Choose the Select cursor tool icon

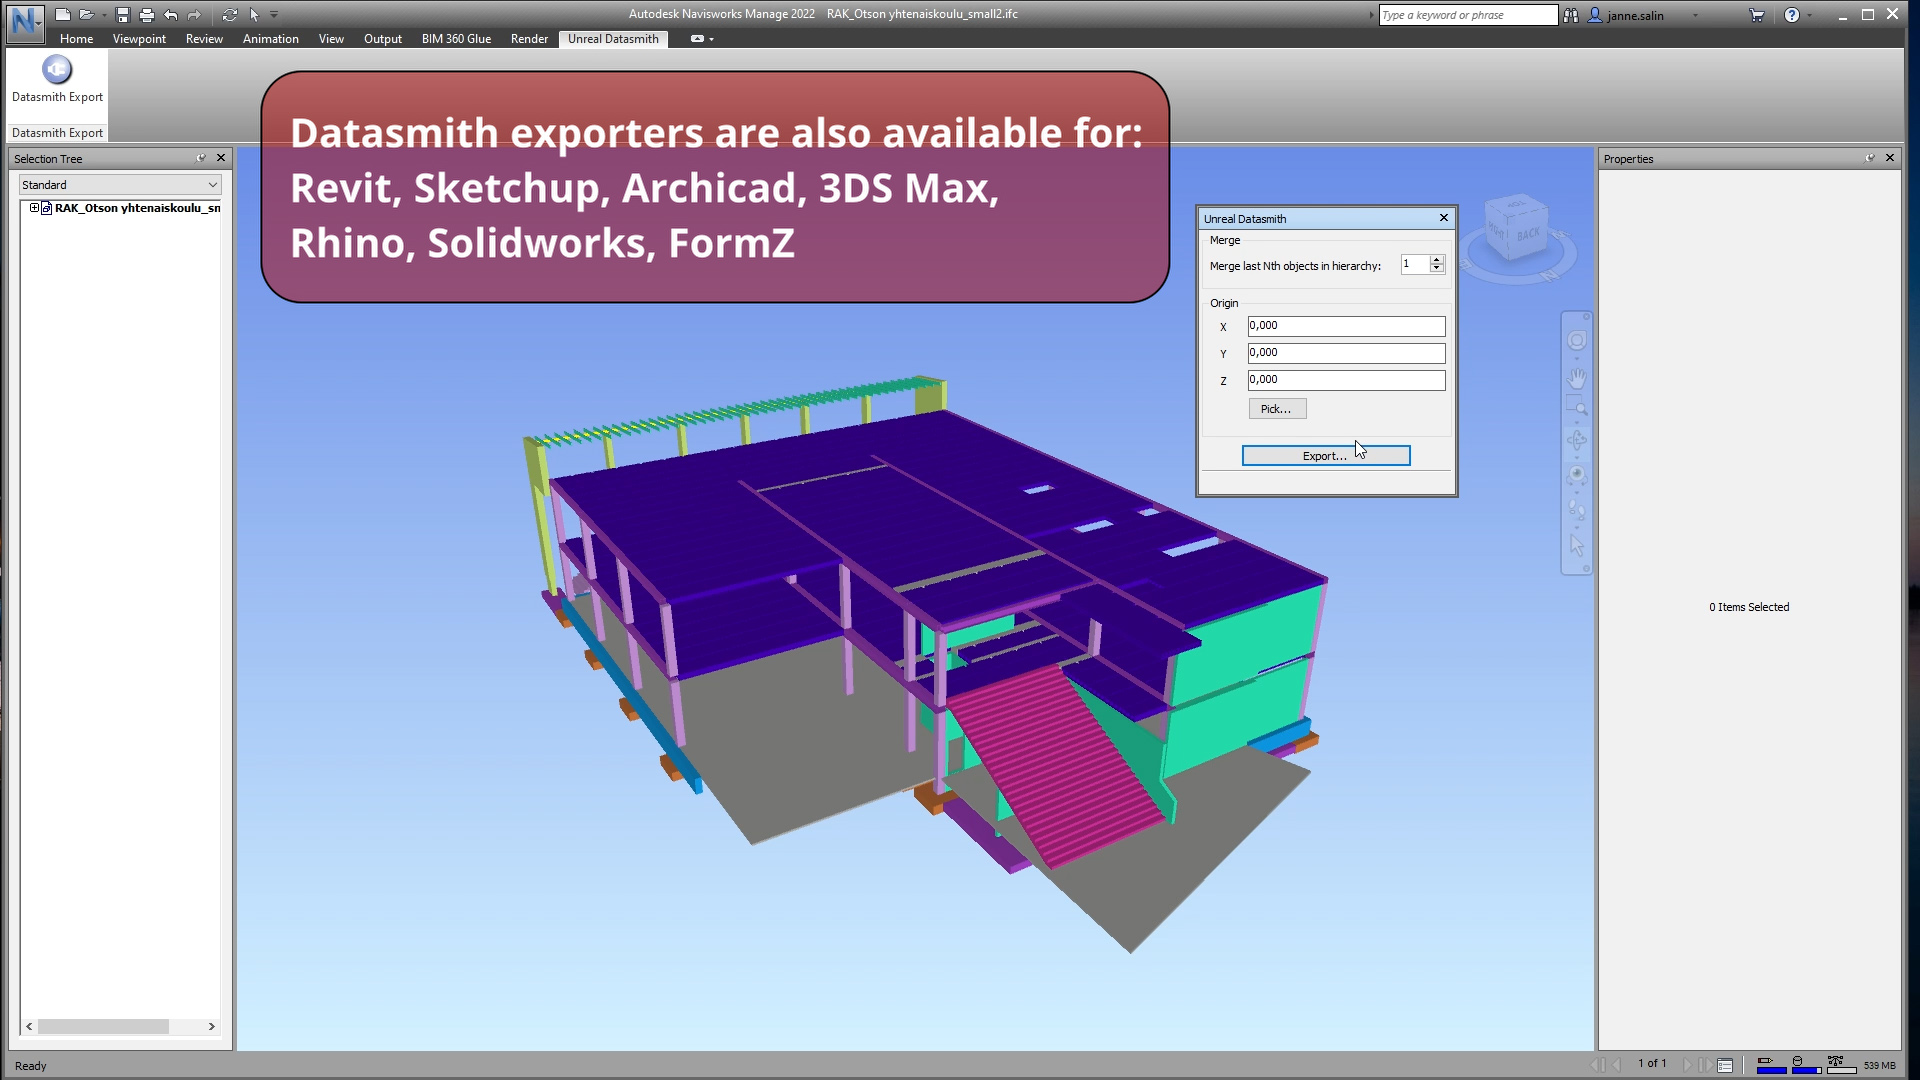click(x=254, y=15)
